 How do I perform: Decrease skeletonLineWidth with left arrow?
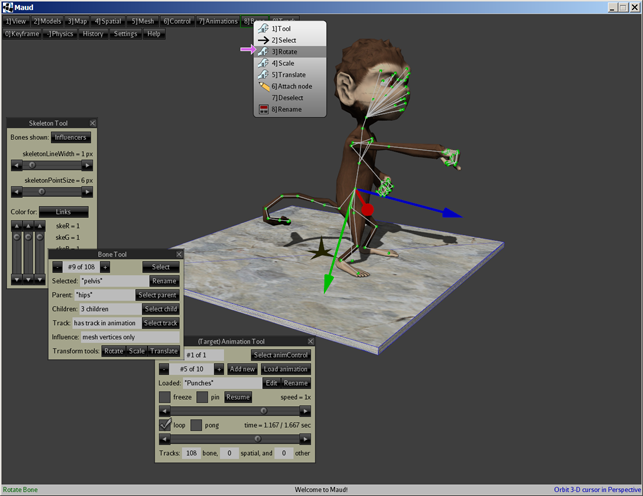point(16,165)
